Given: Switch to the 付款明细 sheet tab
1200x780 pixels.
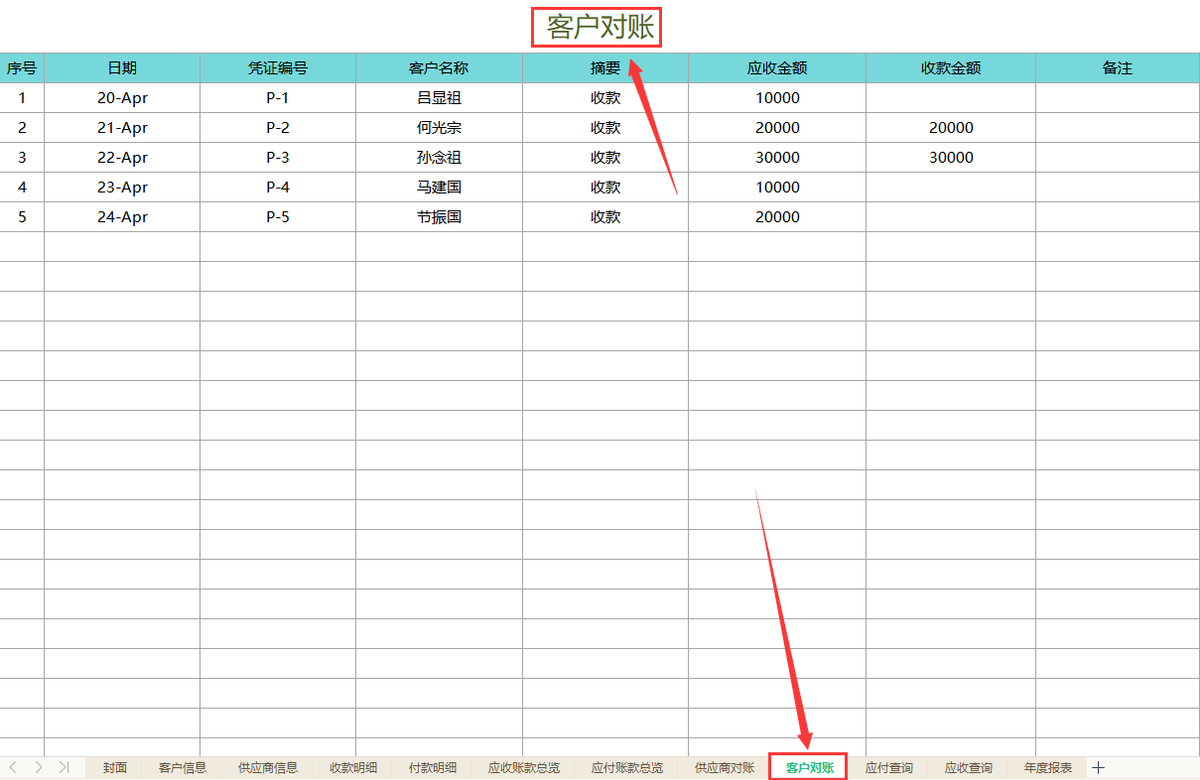Looking at the screenshot, I should 433,768.
